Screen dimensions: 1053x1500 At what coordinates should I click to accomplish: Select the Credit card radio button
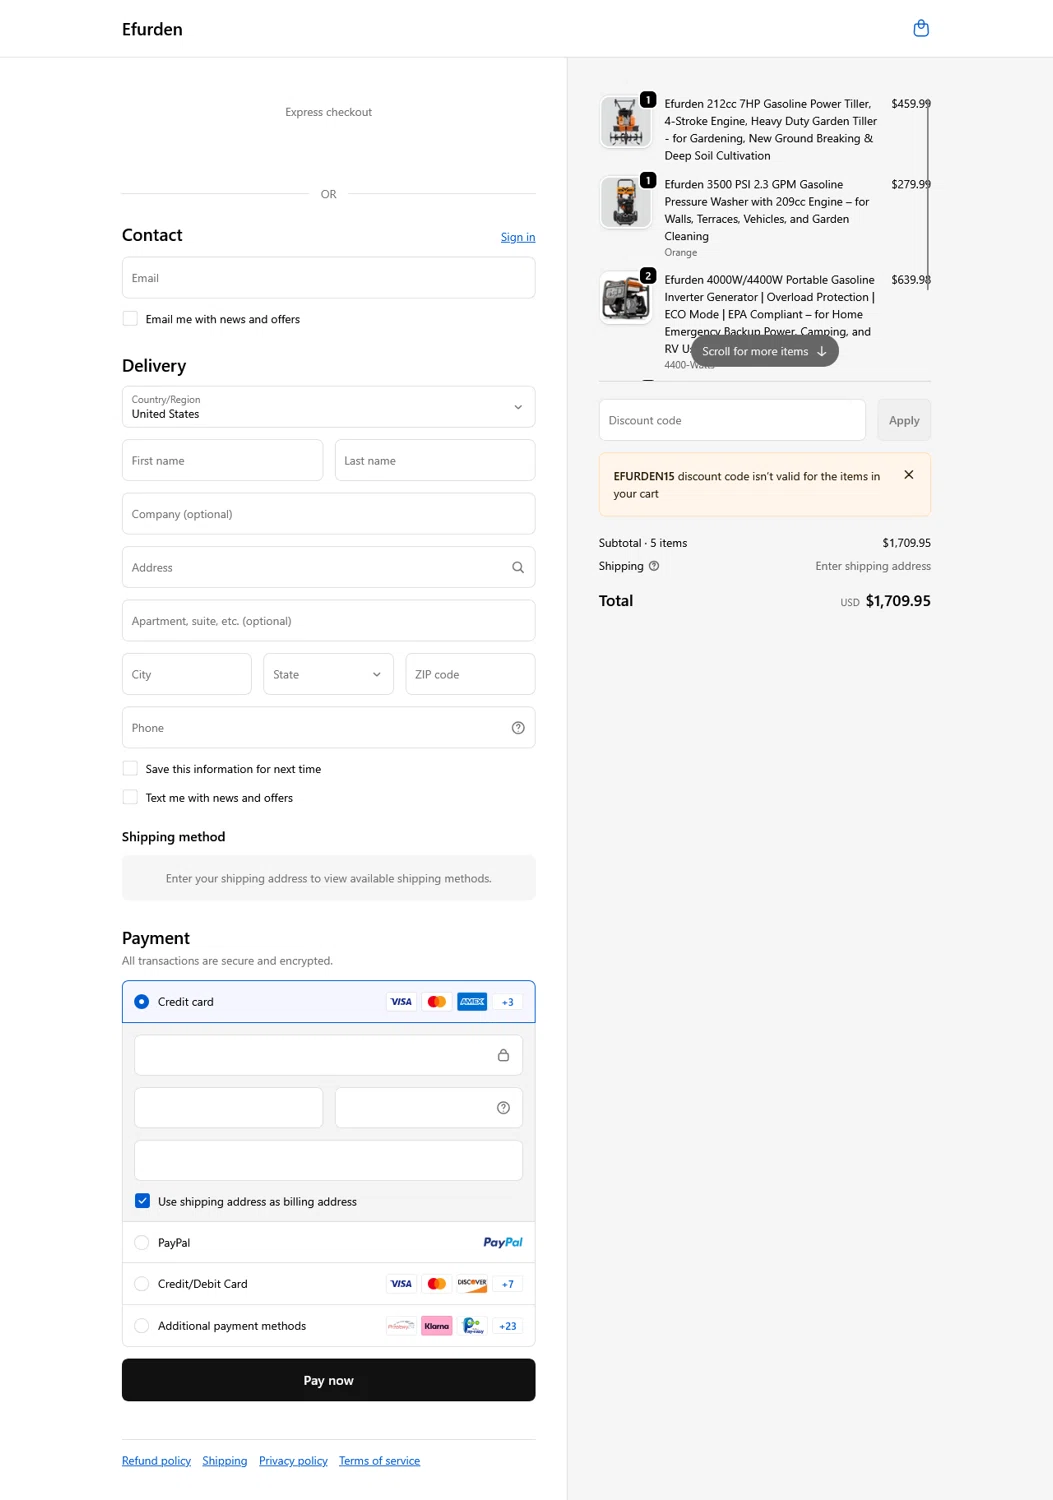[x=141, y=1002]
